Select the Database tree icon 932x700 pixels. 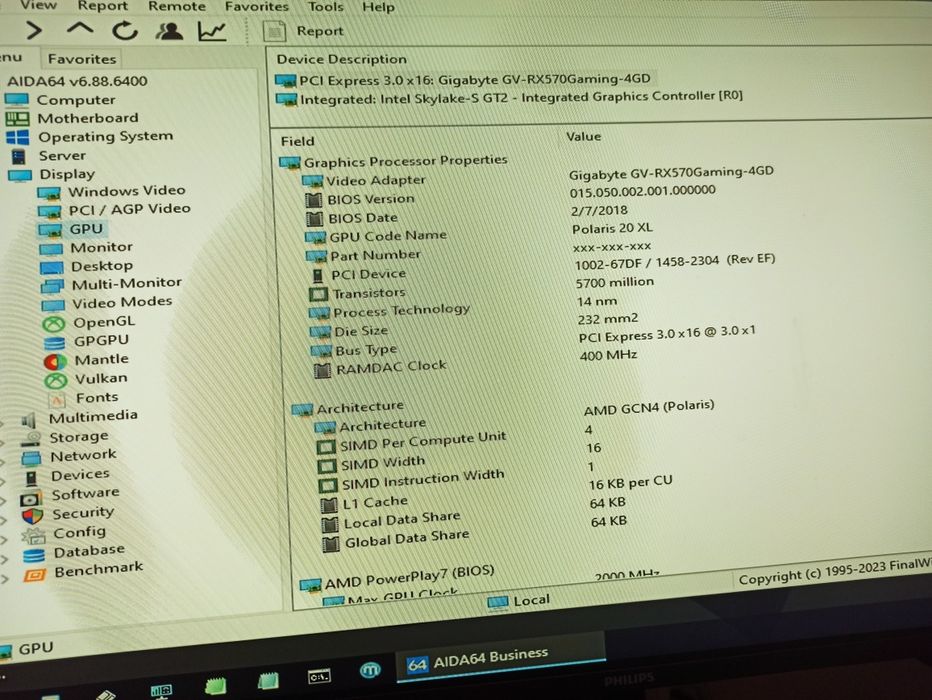coord(34,556)
